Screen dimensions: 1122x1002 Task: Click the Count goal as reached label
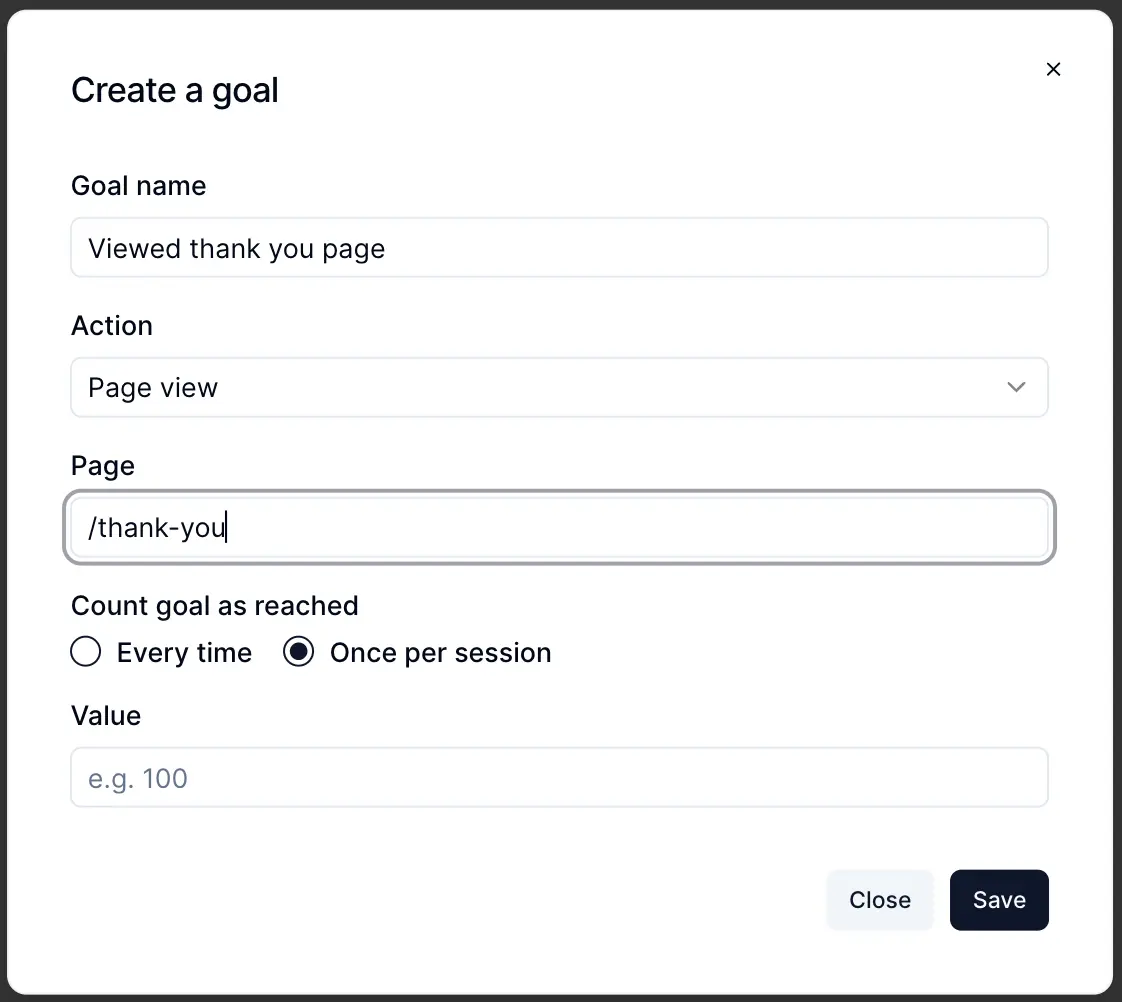214,605
